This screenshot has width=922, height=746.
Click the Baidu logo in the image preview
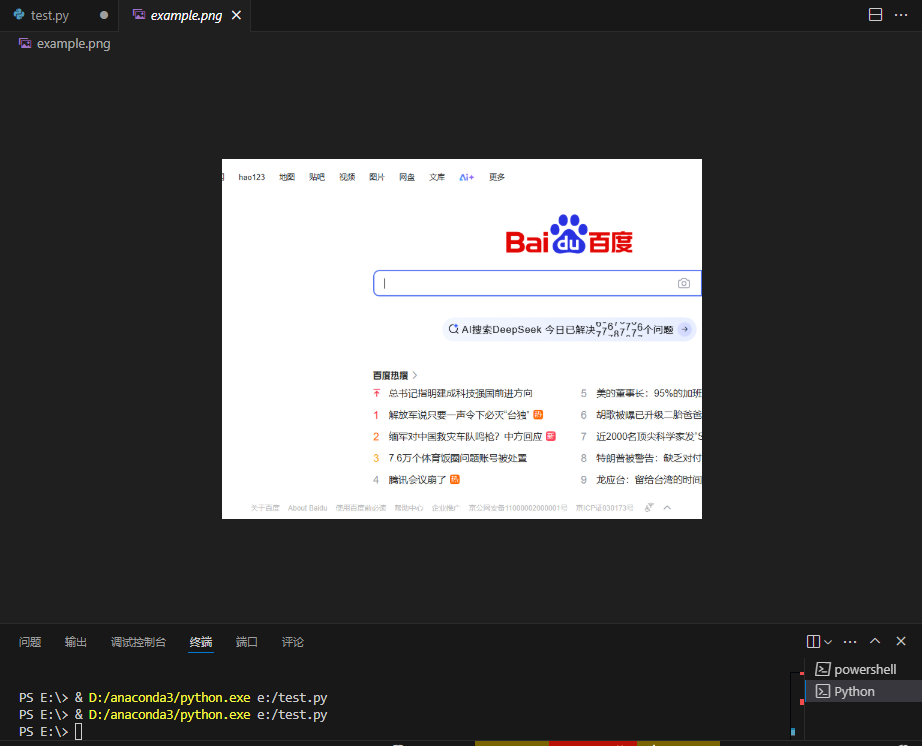pyautogui.click(x=569, y=235)
